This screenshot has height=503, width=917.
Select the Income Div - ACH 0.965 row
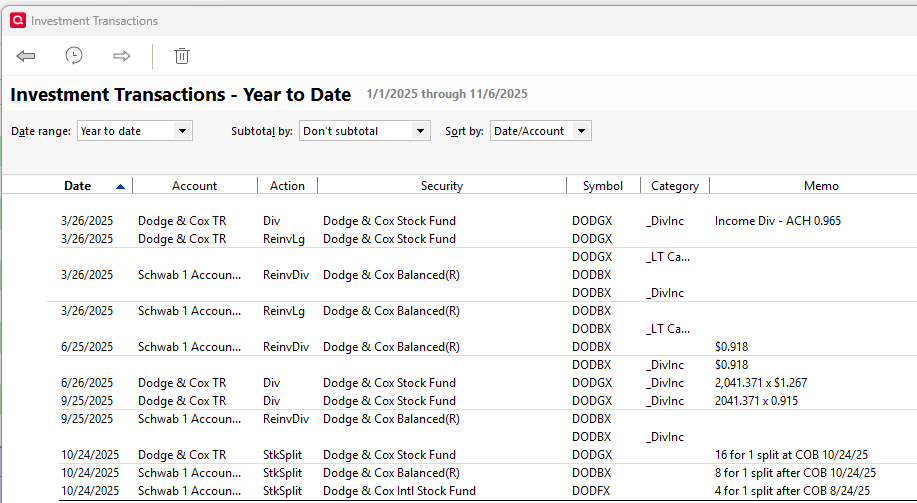point(778,221)
